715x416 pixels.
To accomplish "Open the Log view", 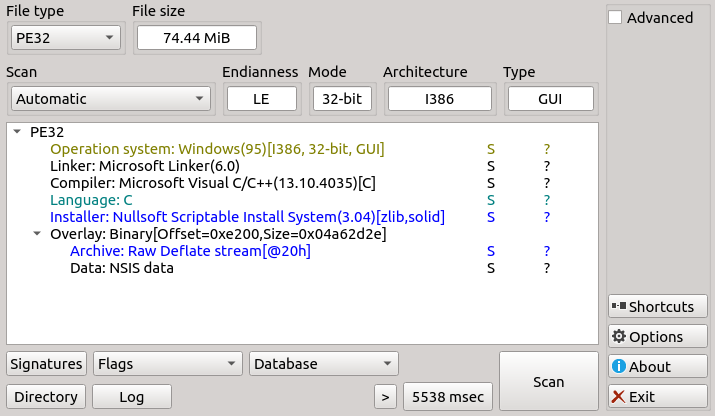I will pyautogui.click(x=131, y=396).
